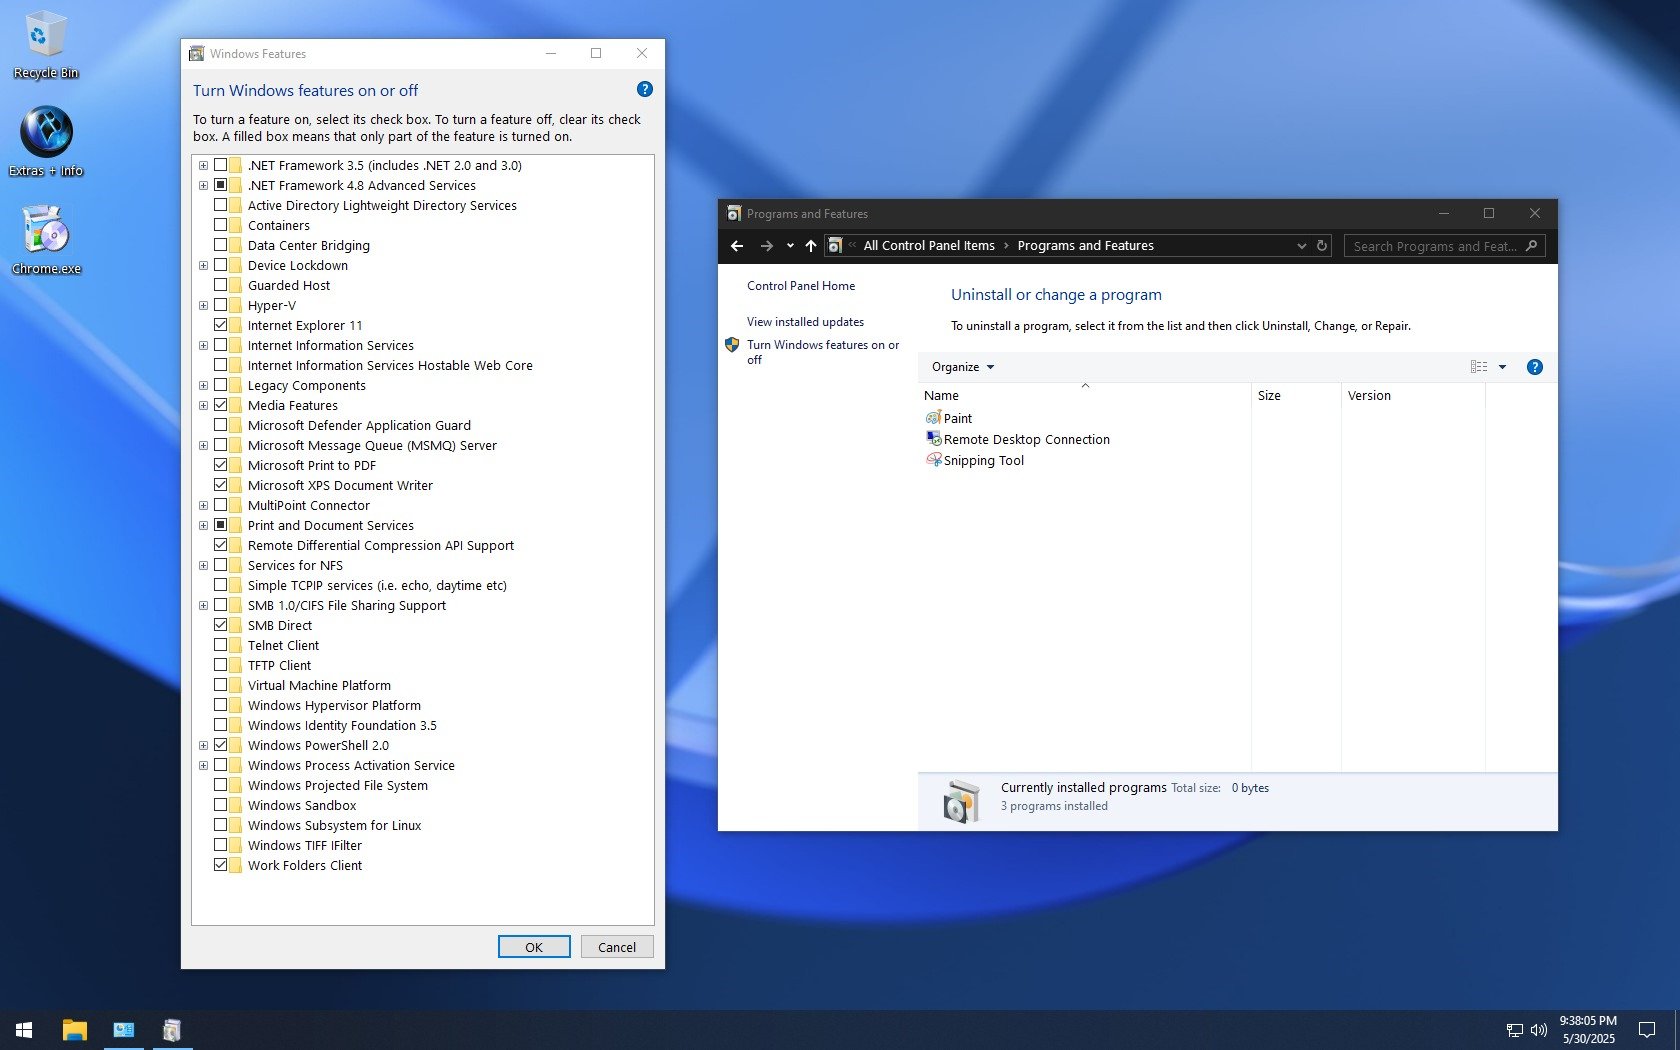Expand the Hyper-V feature tree
This screenshot has height=1050, width=1680.
pyautogui.click(x=203, y=306)
